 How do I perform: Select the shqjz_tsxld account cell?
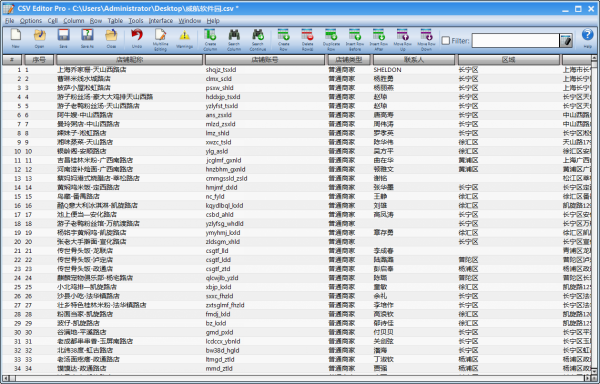[265, 70]
